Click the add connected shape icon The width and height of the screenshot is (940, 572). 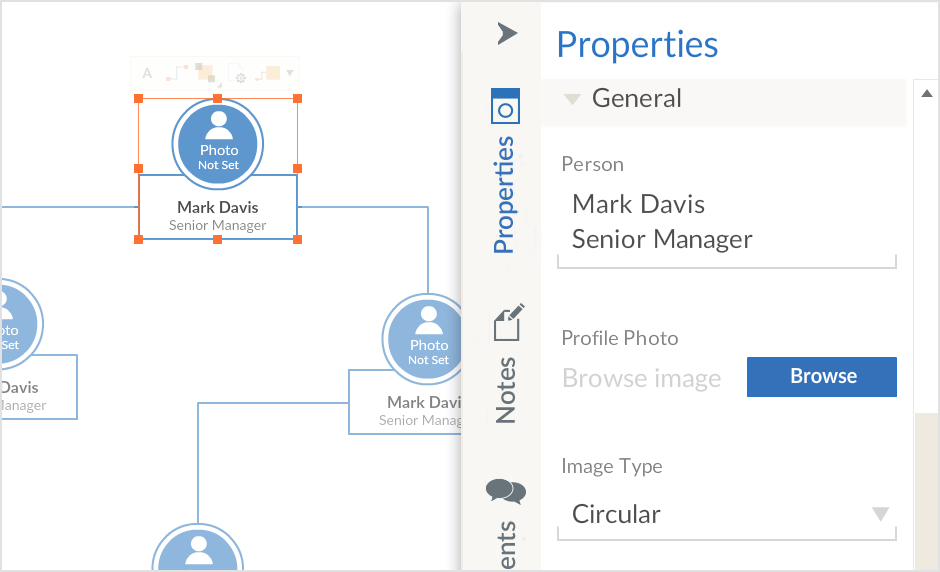point(268,73)
